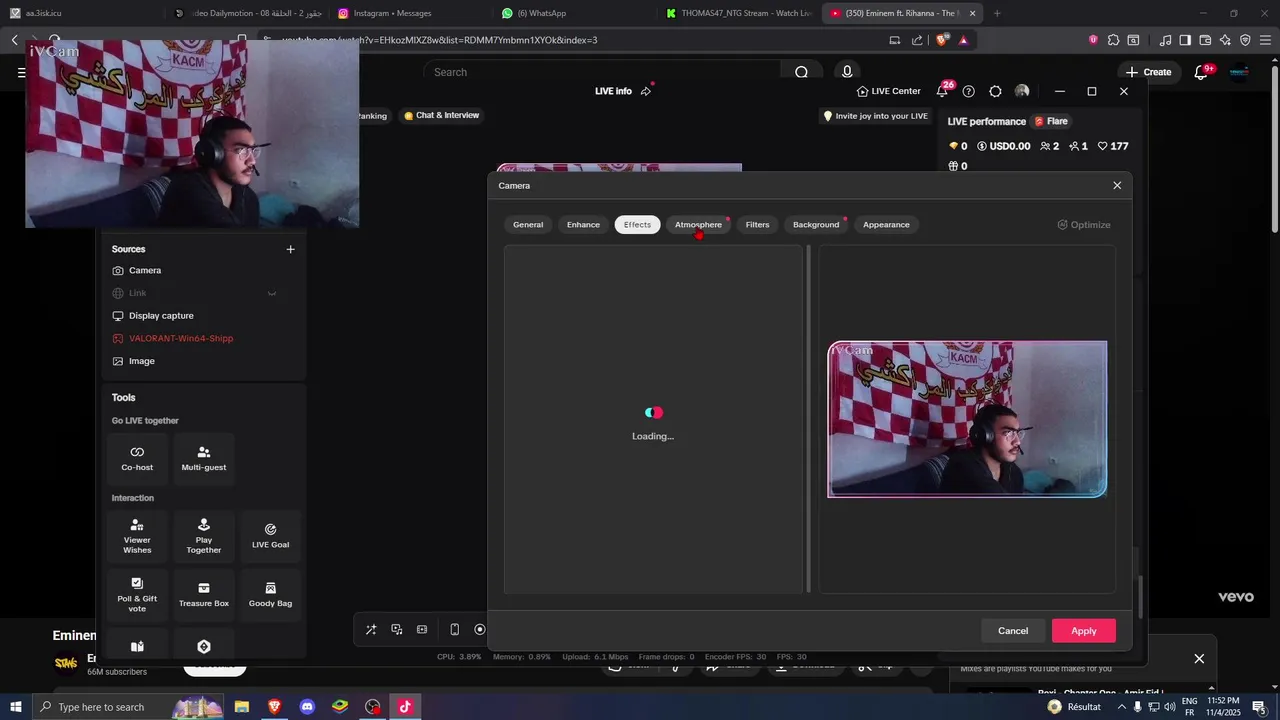
Task: Open TikTok LIVE Studio taskbar icon
Action: 405,707
